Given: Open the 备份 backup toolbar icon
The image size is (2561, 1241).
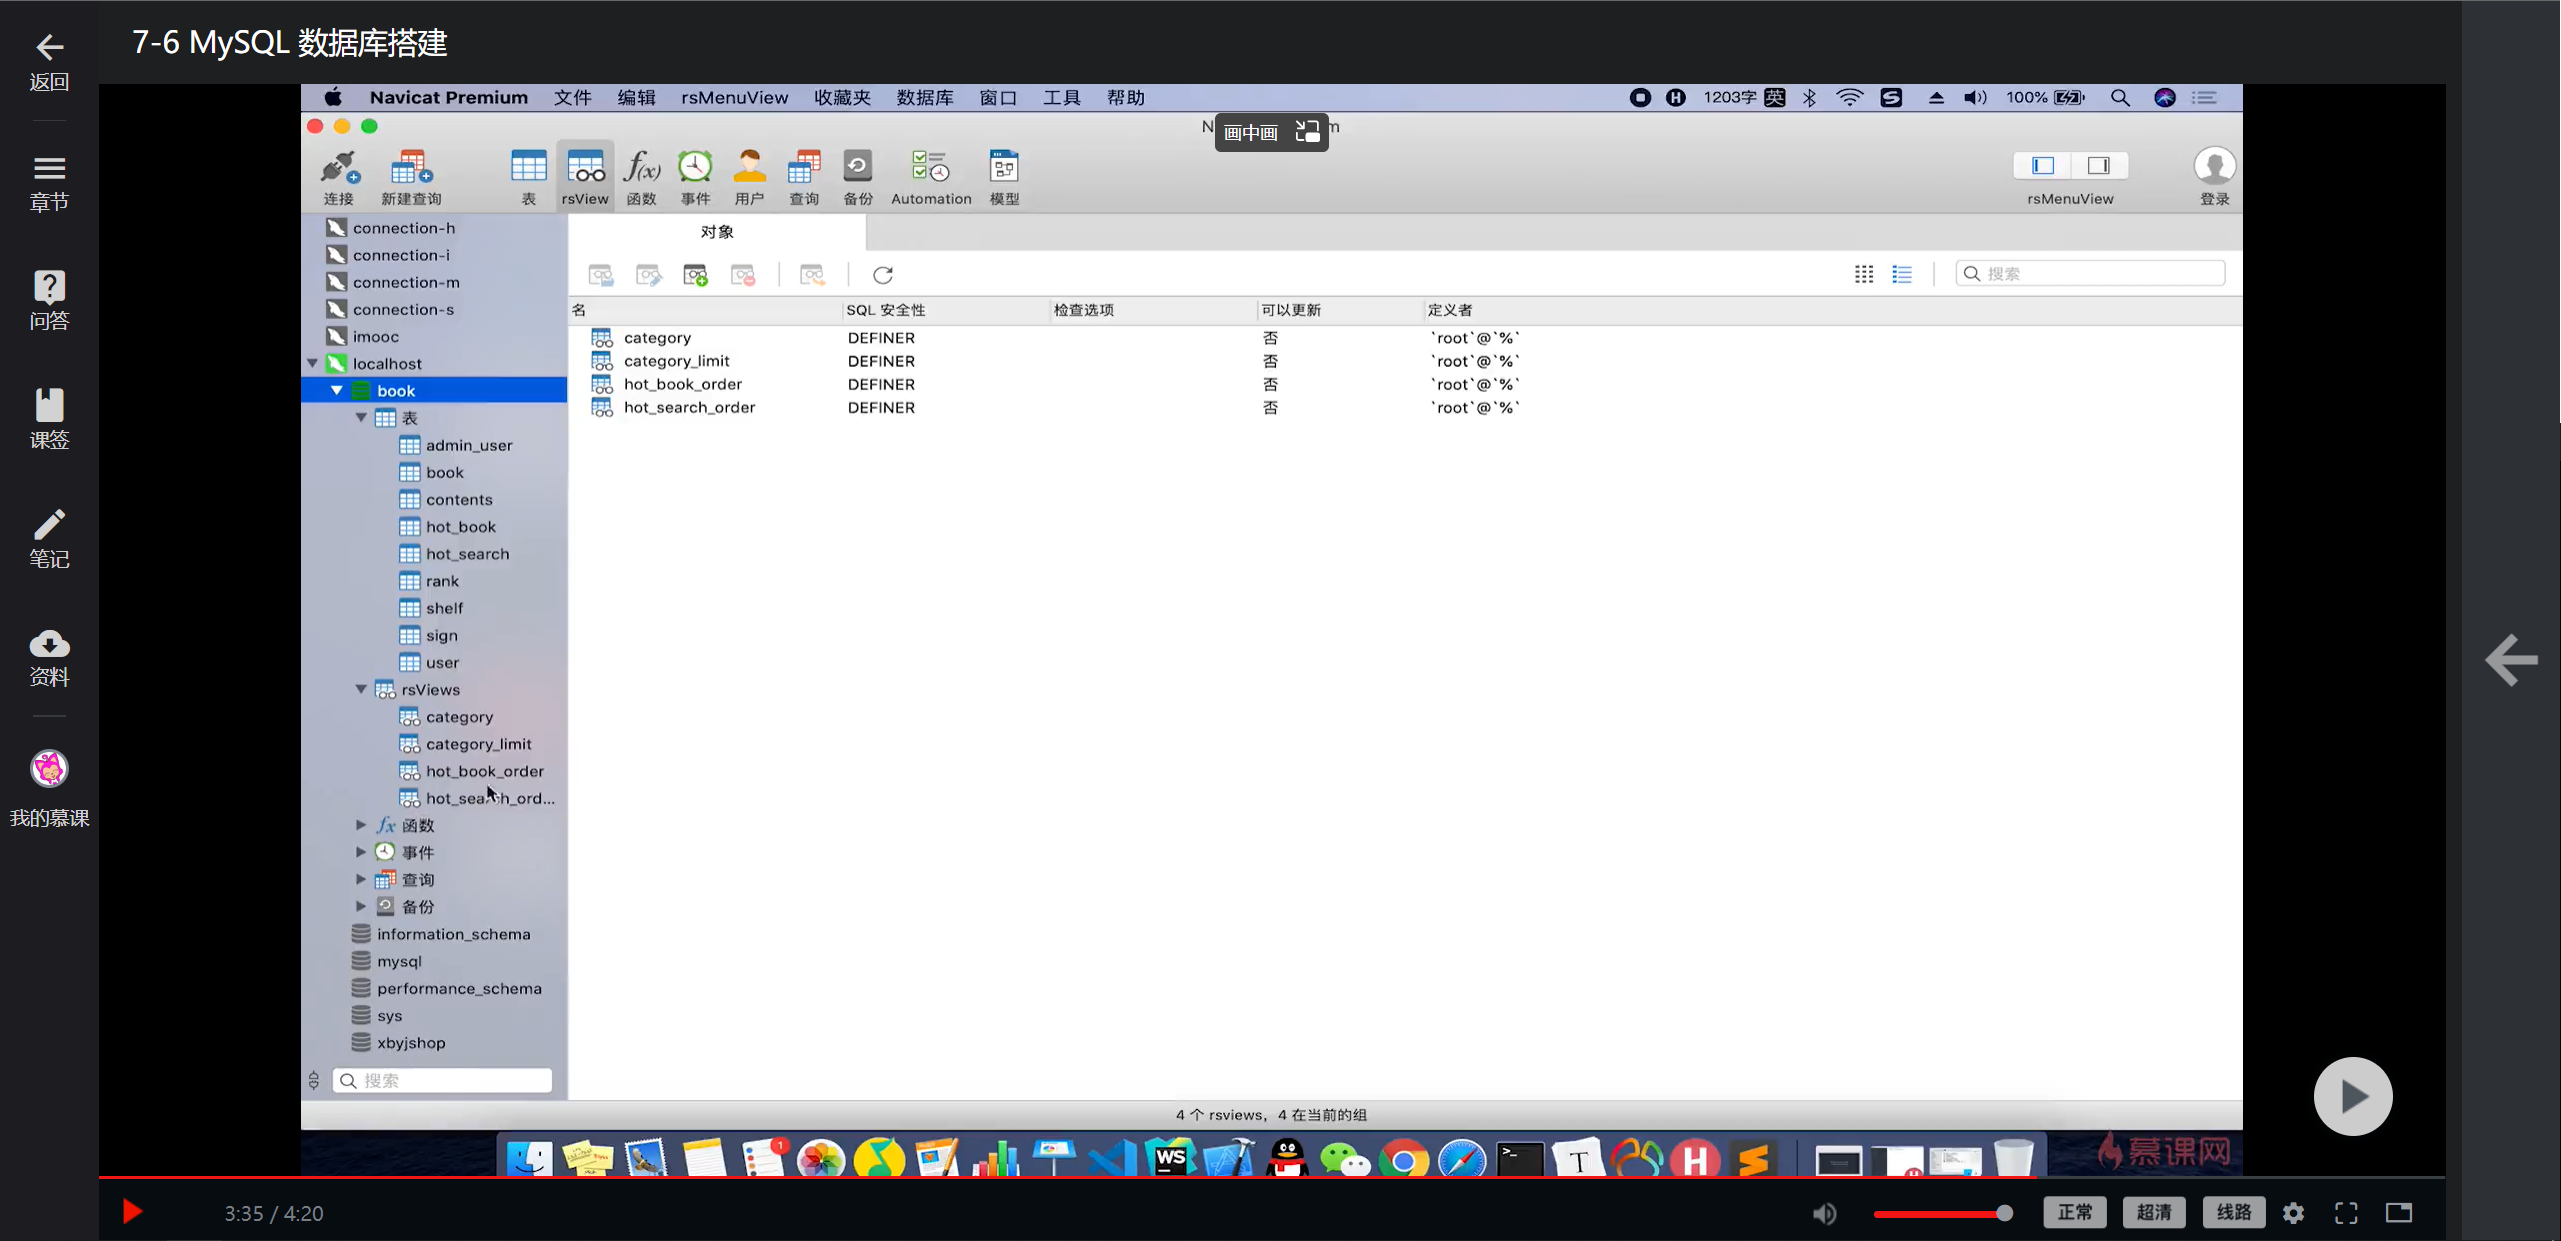Looking at the screenshot, I should pyautogui.click(x=858, y=177).
